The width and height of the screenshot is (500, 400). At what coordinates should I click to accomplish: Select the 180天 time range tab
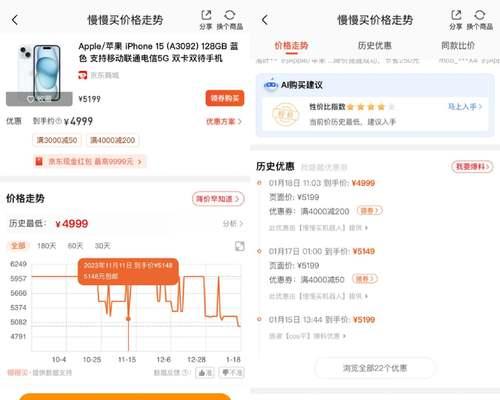coord(46,246)
